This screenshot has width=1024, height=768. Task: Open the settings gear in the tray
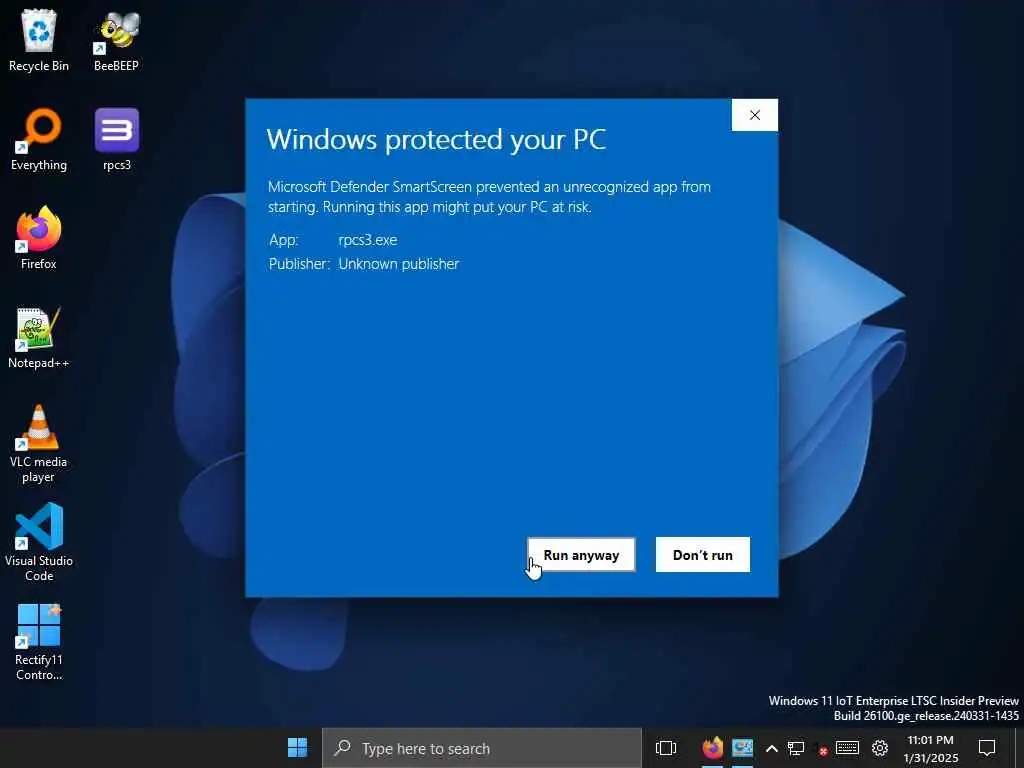pyautogui.click(x=880, y=748)
